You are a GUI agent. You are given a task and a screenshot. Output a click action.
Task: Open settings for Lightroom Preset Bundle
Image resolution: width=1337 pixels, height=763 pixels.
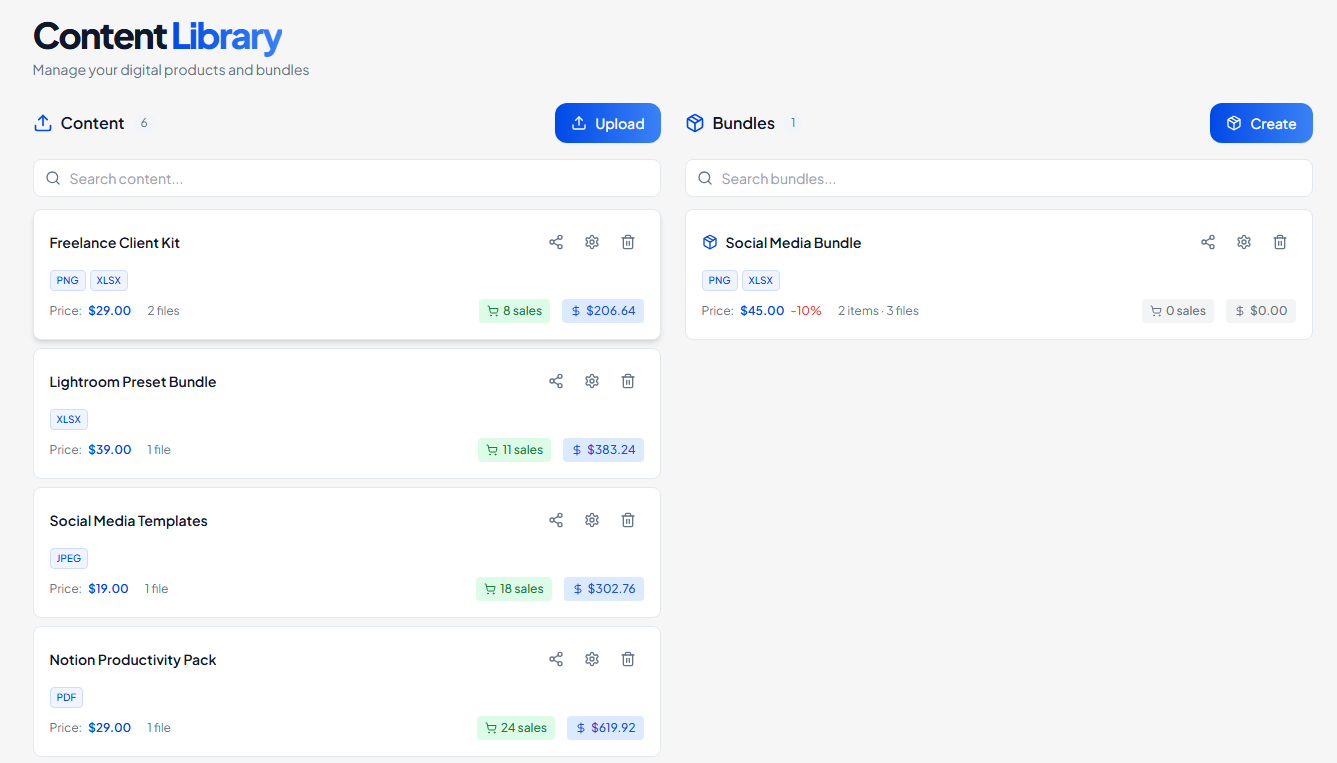pyautogui.click(x=592, y=381)
